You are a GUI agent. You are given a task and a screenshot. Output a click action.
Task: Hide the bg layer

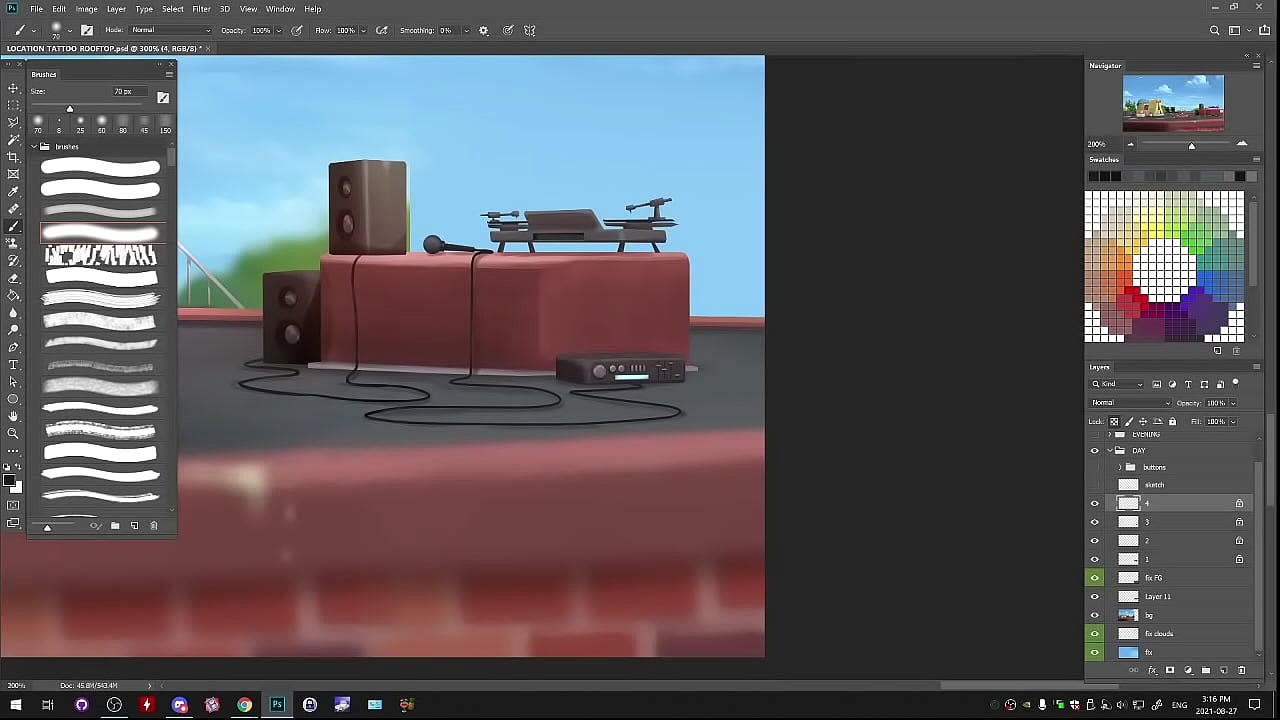[x=1094, y=615]
